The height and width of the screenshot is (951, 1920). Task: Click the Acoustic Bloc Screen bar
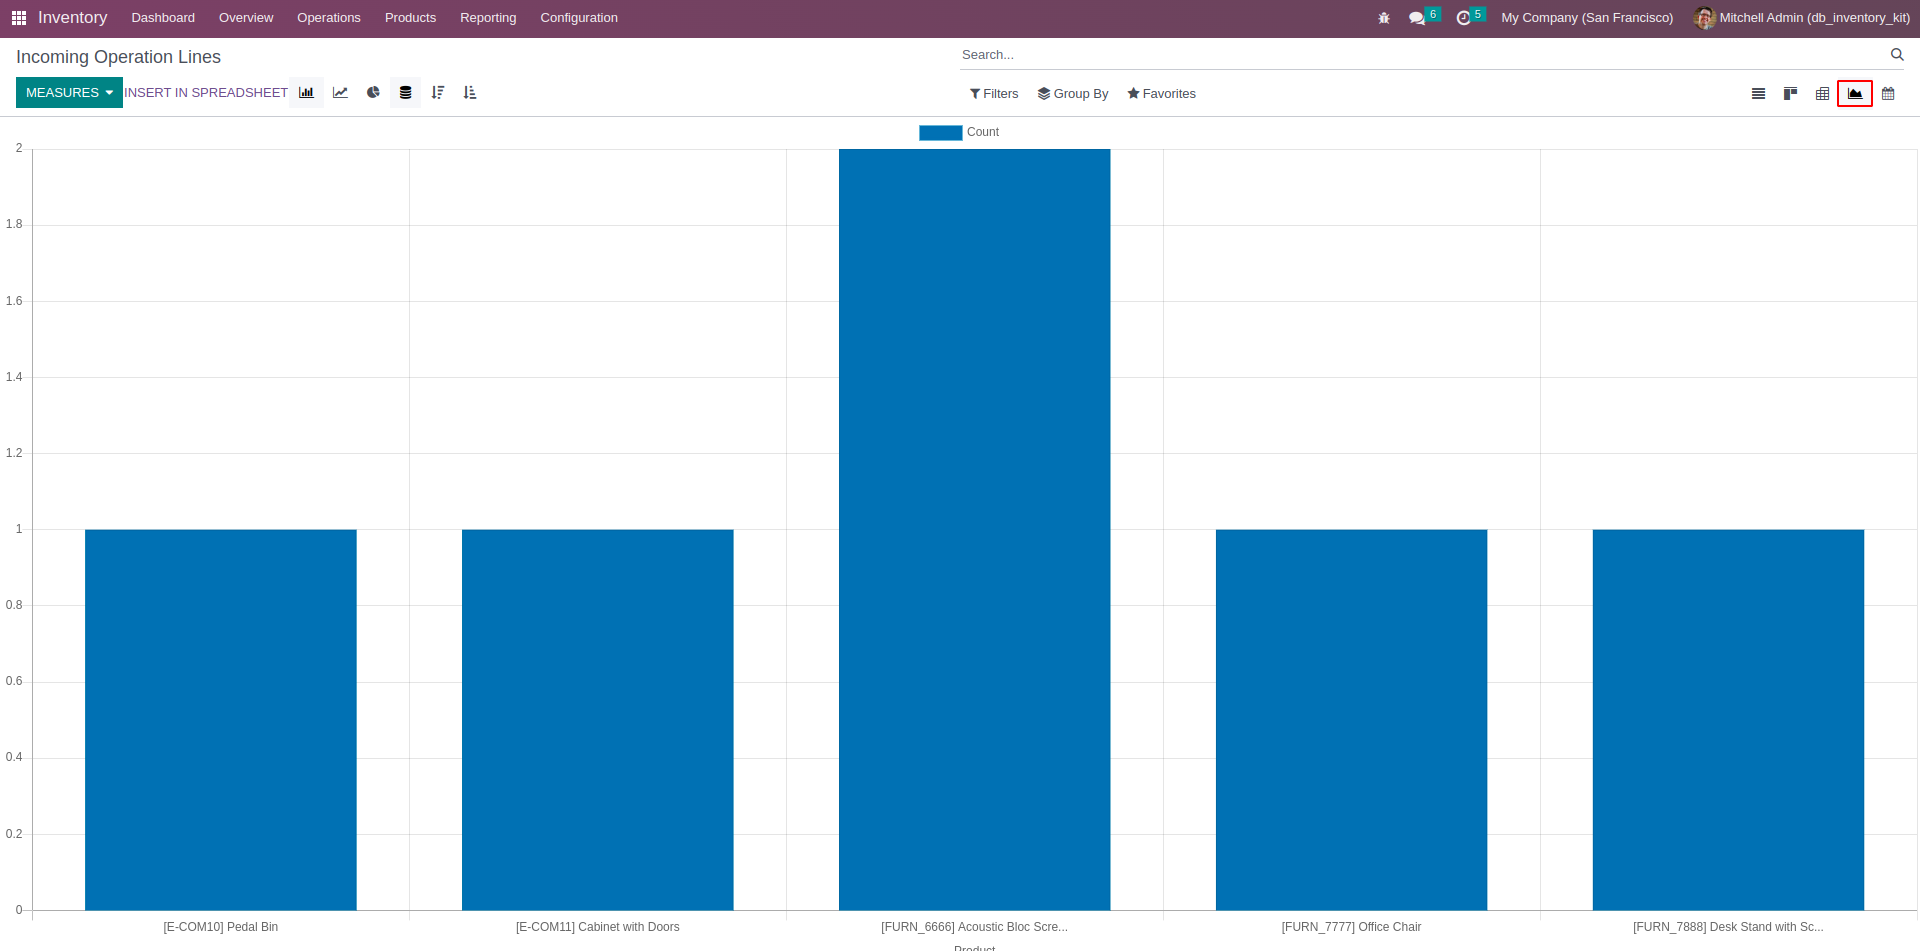tap(975, 530)
